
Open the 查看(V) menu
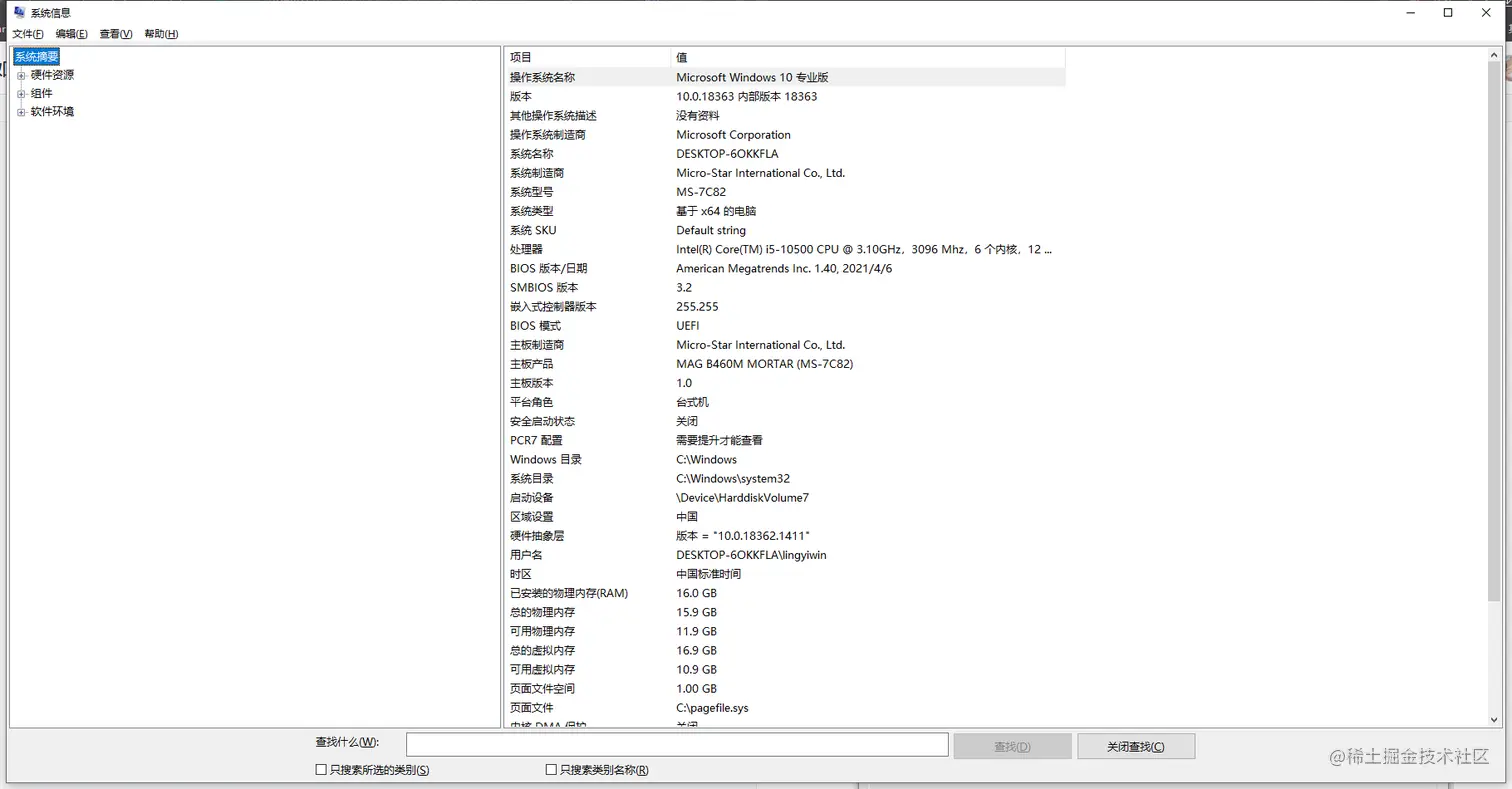click(116, 34)
